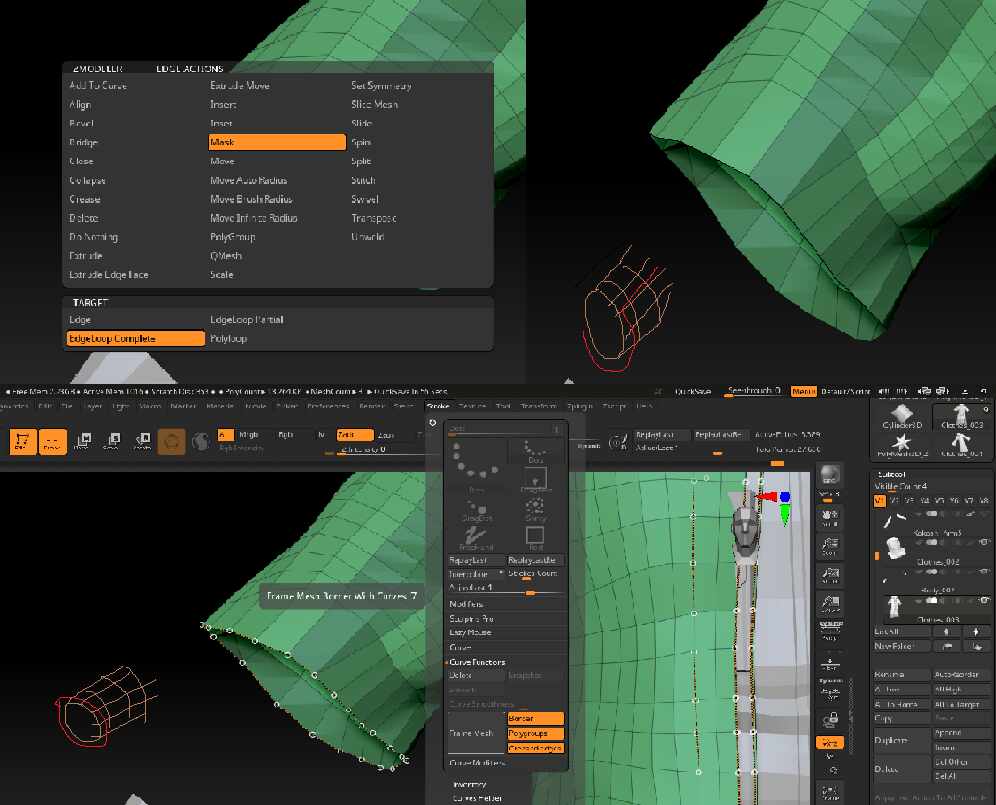The width and height of the screenshot is (996, 805).
Task: Adjust the See-through slider in title bar
Action: click(754, 391)
